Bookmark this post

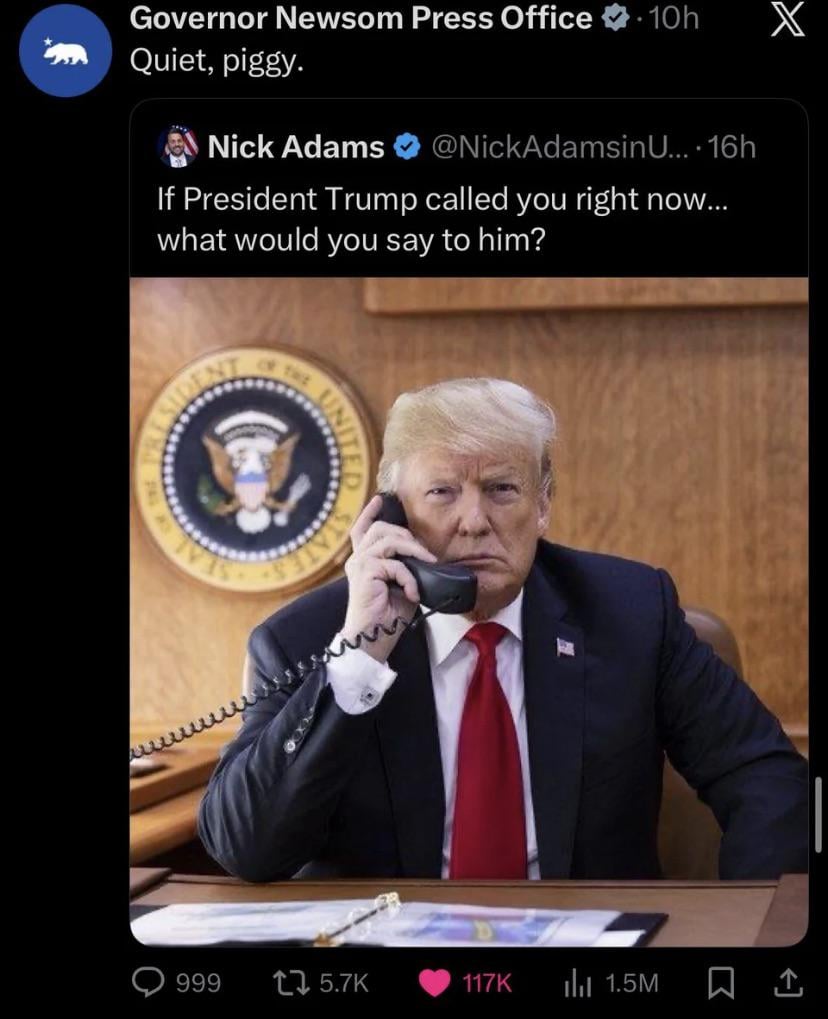pos(720,983)
